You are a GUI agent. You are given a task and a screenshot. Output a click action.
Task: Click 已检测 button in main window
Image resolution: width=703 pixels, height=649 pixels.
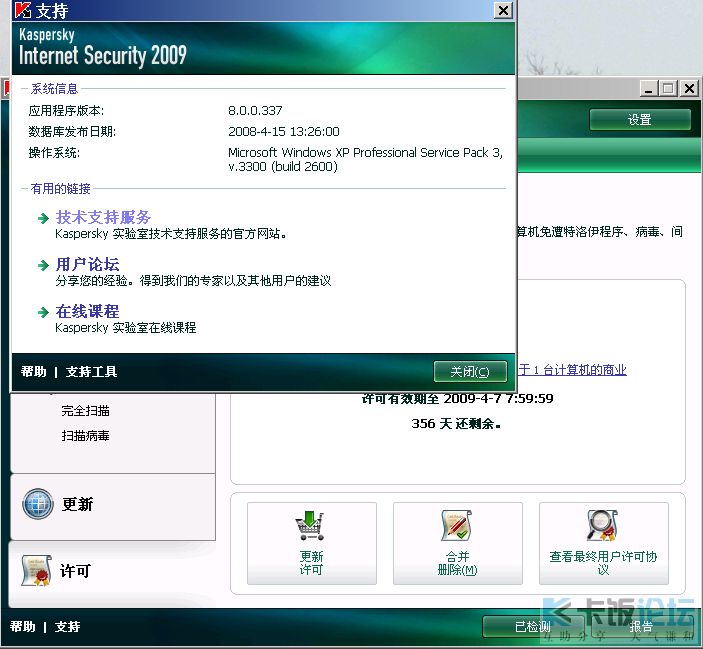[533, 627]
